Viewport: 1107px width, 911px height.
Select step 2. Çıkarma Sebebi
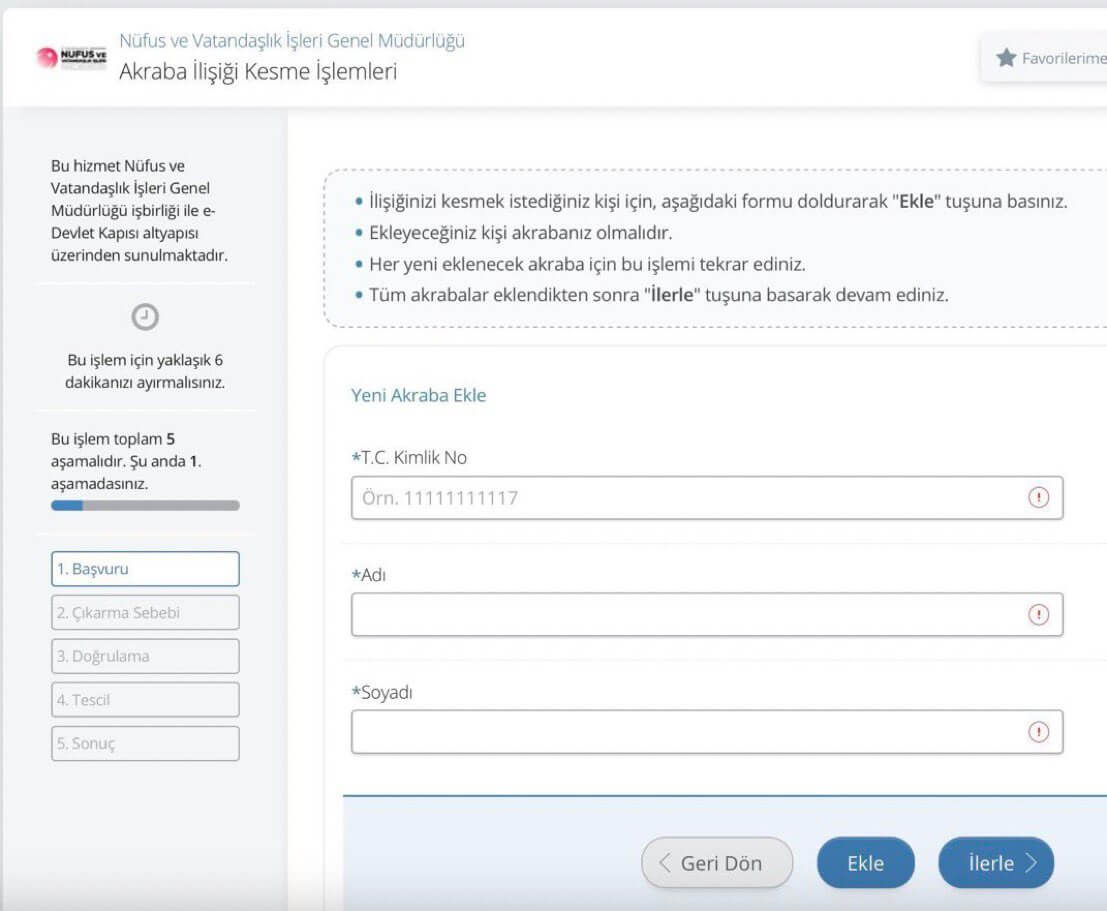145,613
